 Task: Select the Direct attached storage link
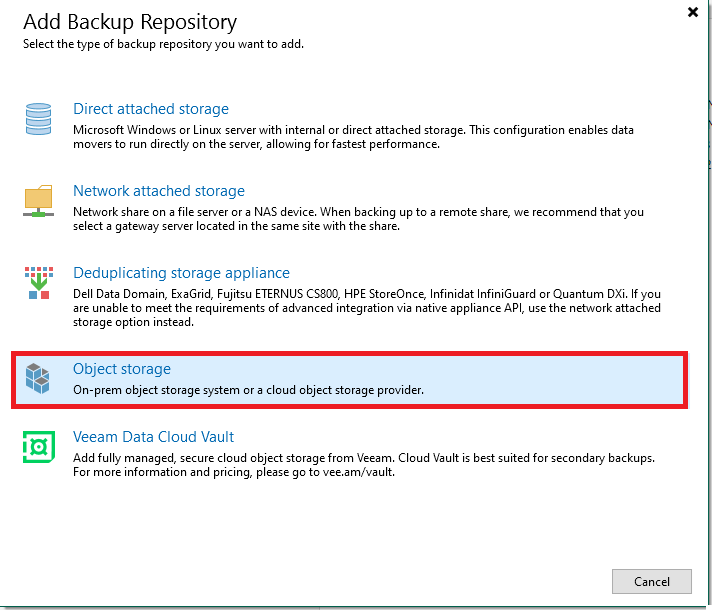[151, 109]
